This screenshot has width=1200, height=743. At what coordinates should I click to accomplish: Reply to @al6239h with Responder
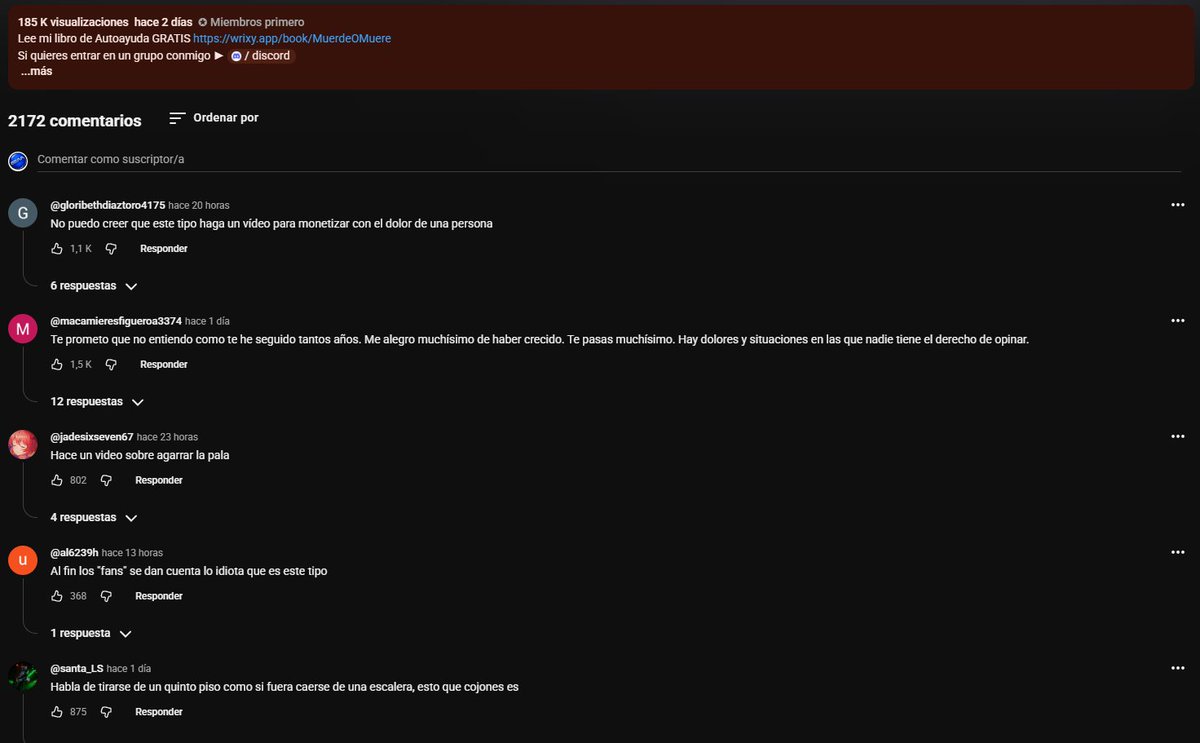coord(159,596)
